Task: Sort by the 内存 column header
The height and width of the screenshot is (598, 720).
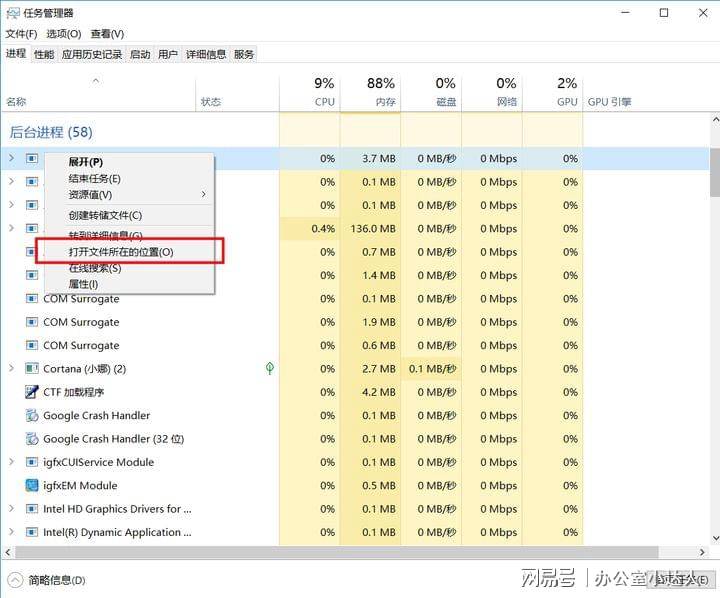Action: [370, 92]
